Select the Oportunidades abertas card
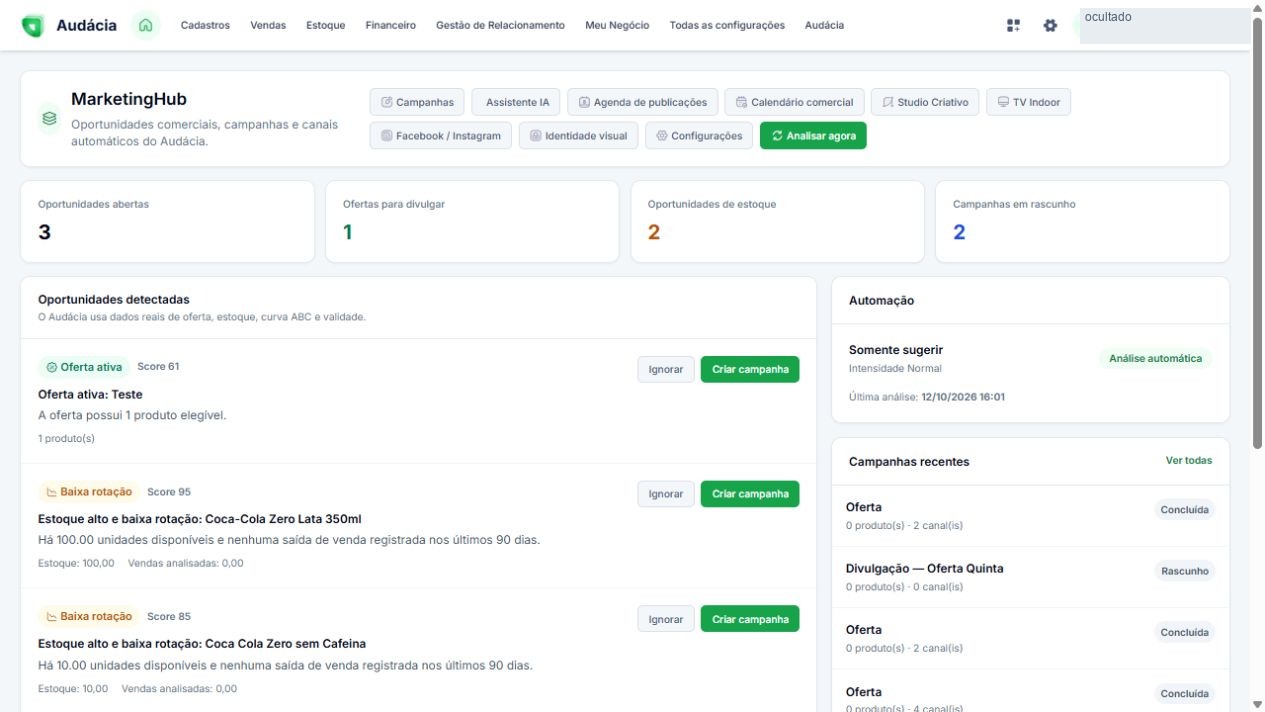The height and width of the screenshot is (712, 1265). tap(167, 222)
